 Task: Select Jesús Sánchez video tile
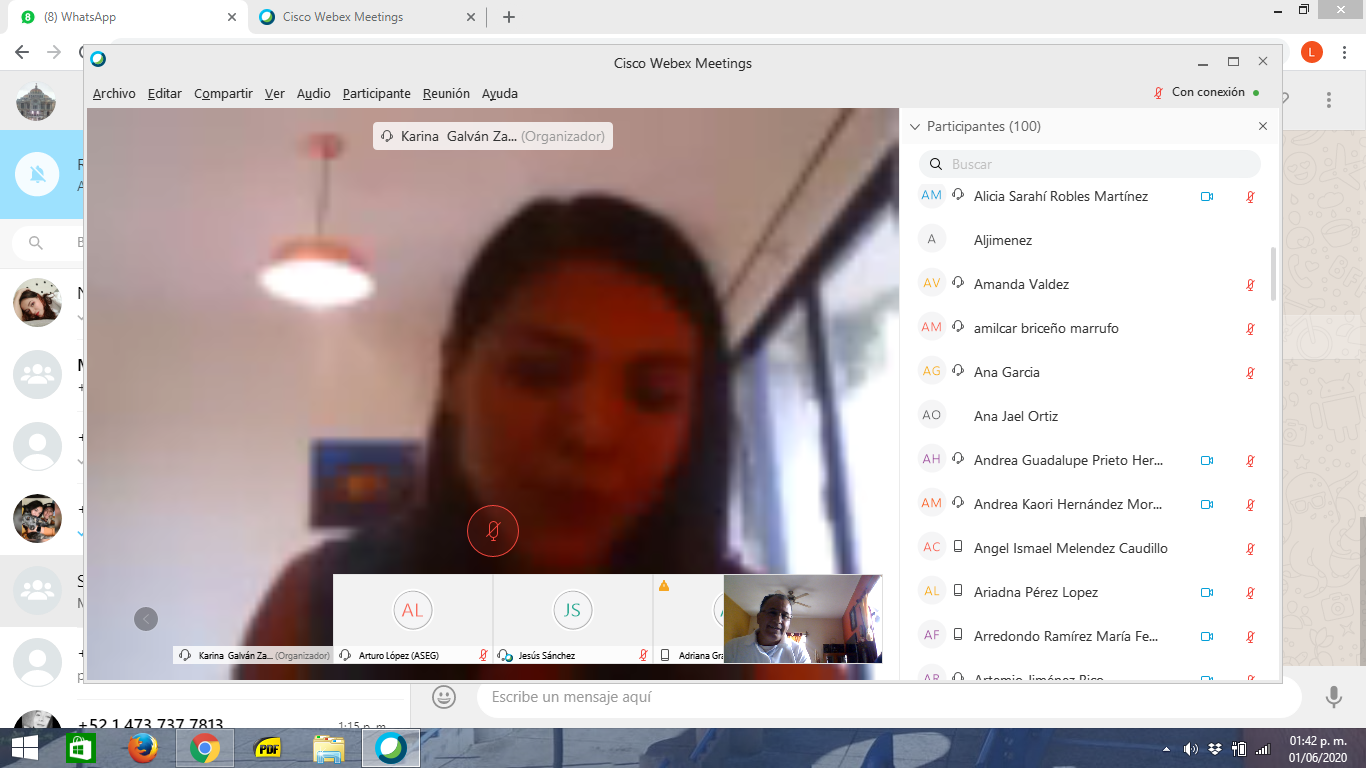pos(573,619)
